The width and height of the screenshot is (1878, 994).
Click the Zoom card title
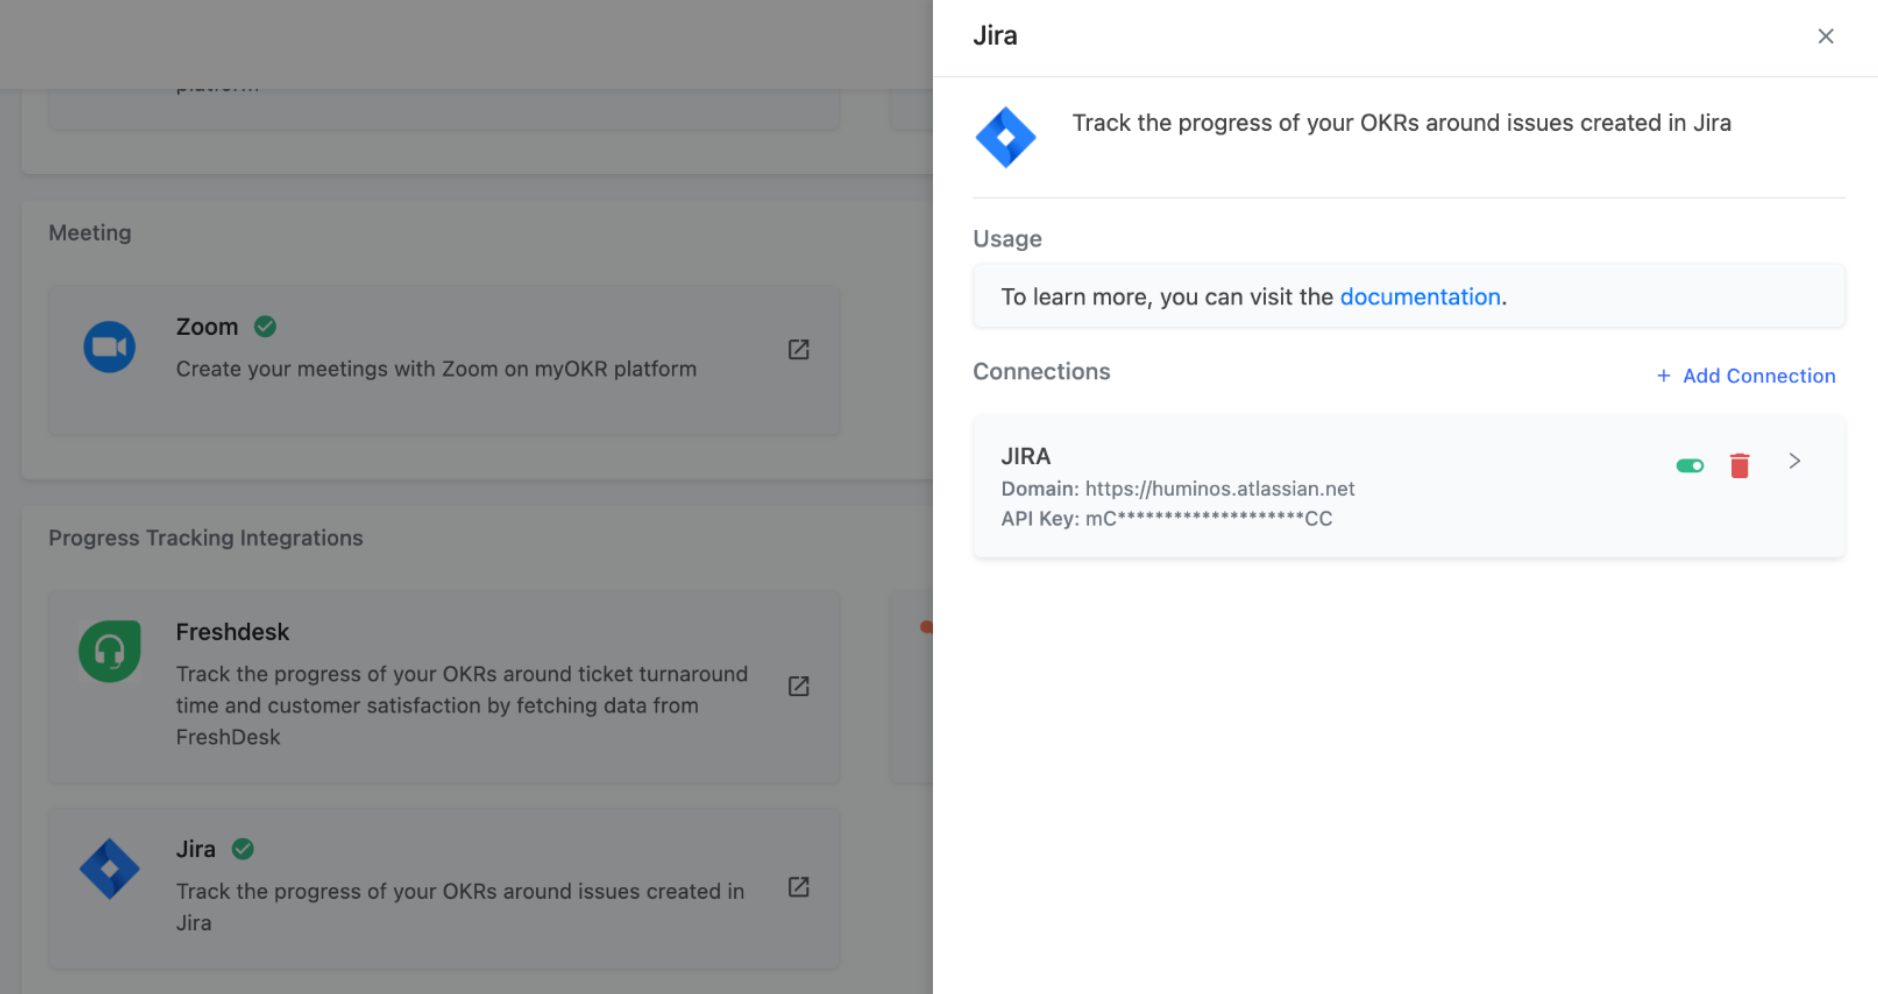click(207, 327)
